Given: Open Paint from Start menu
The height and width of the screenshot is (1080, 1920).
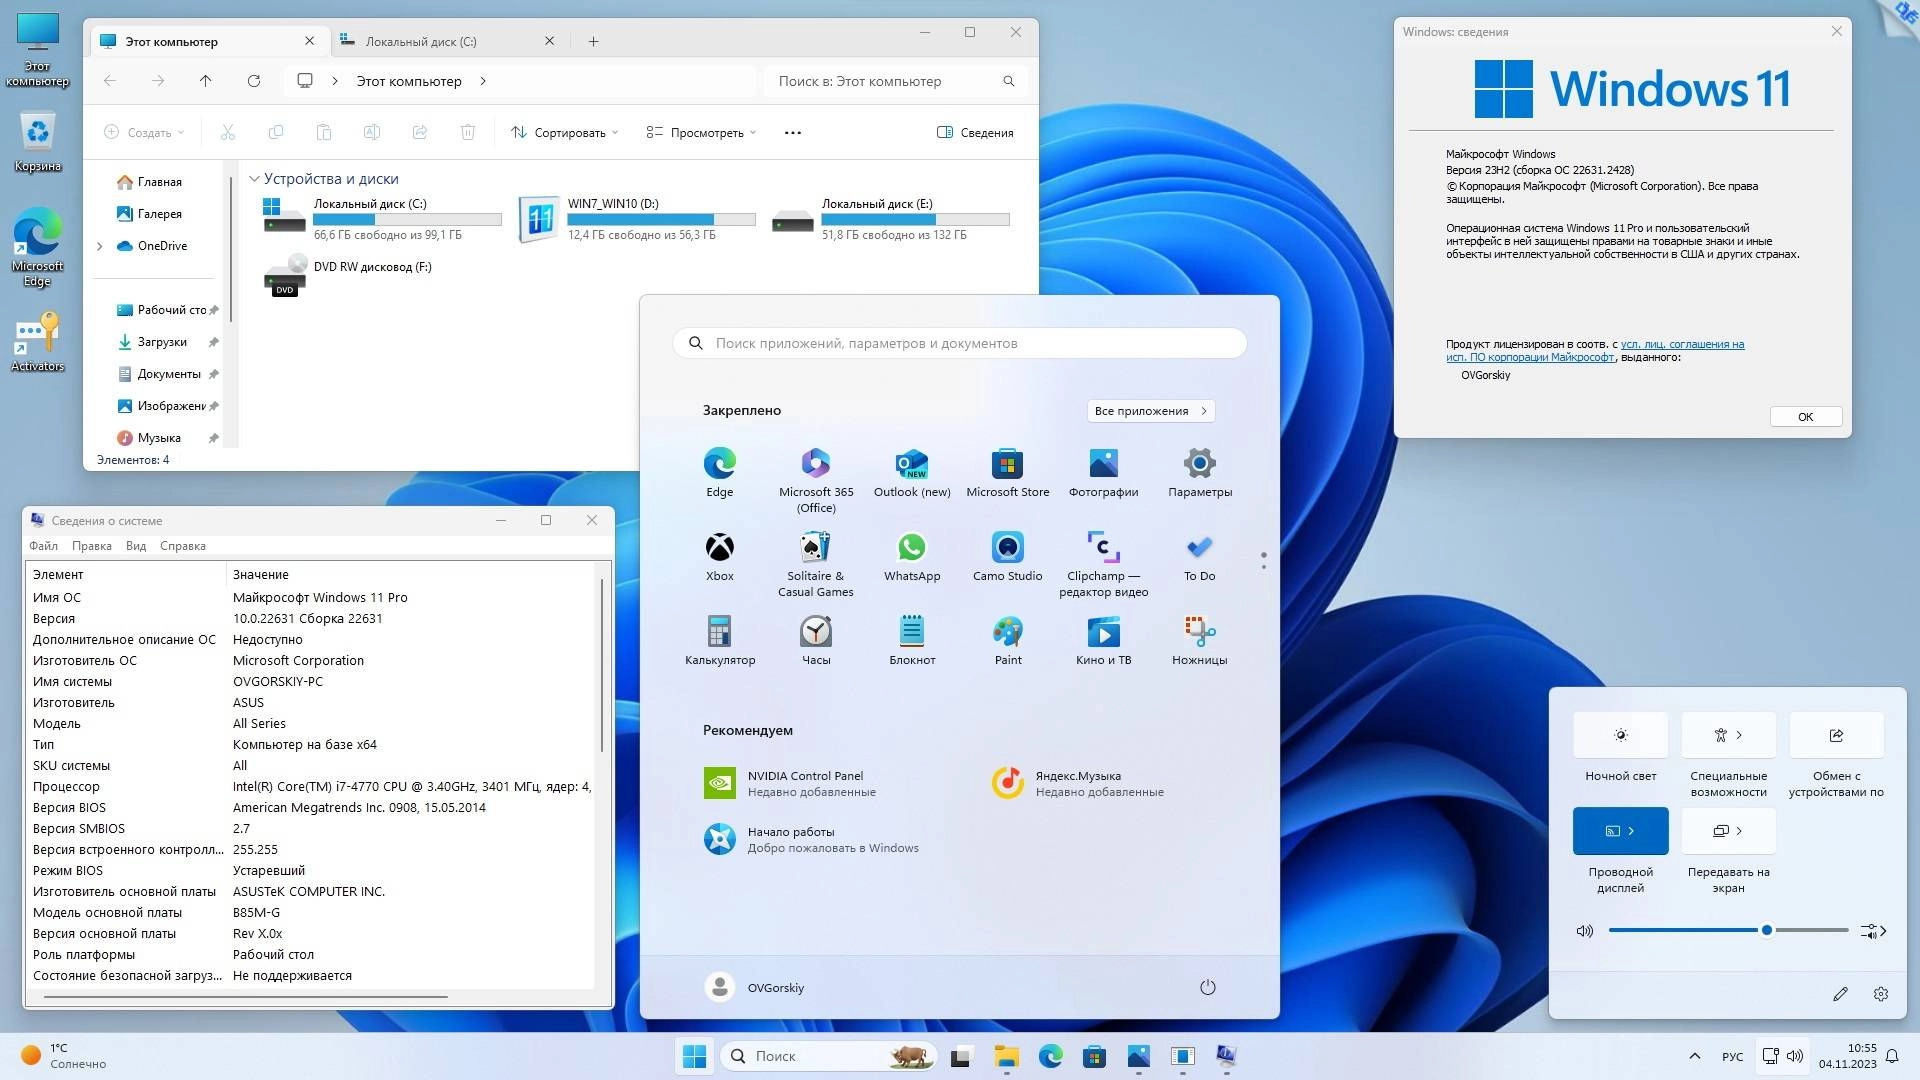Looking at the screenshot, I should tap(1007, 640).
